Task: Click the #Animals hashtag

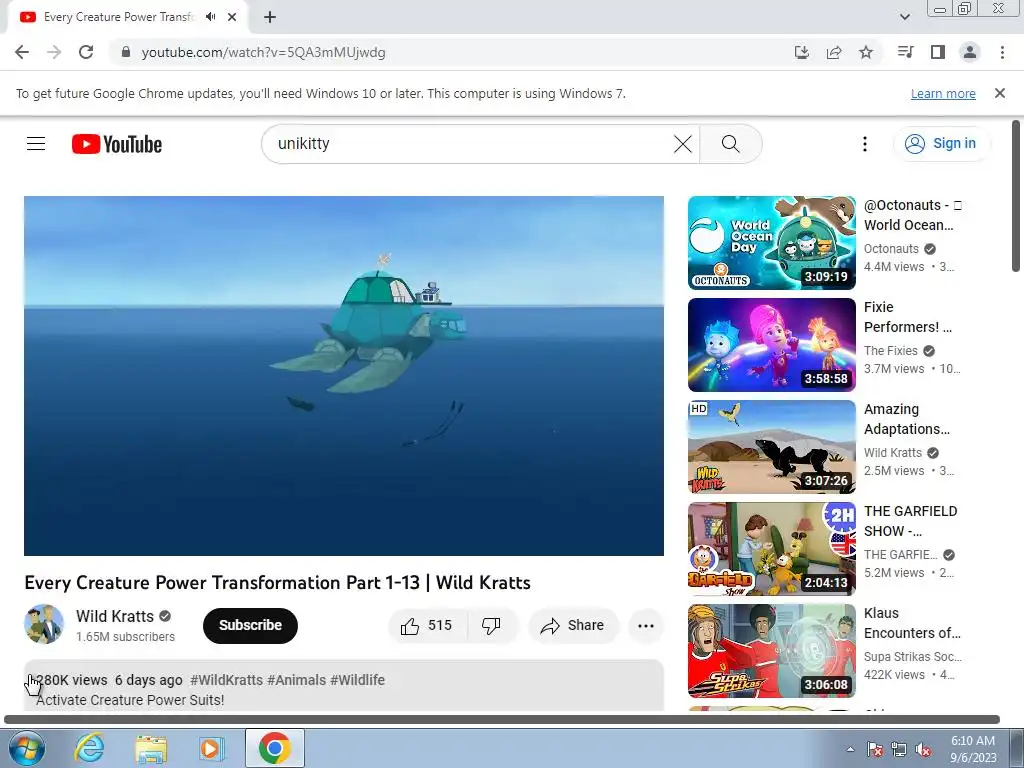Action: click(x=296, y=680)
